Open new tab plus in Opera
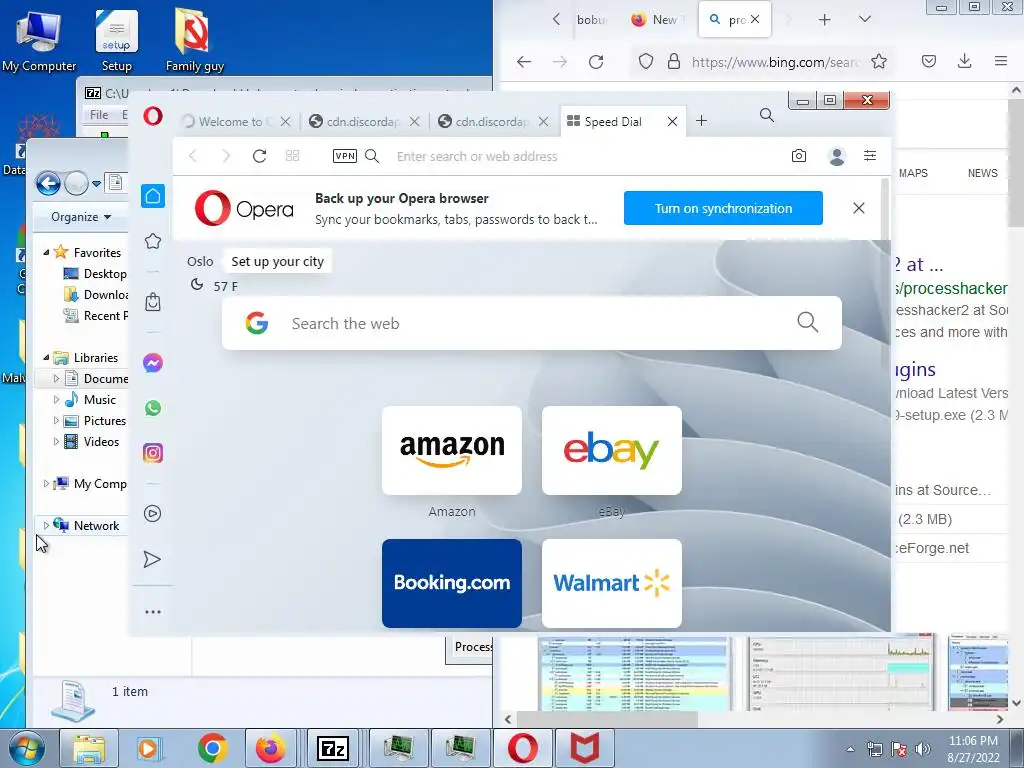1024x768 pixels. [x=701, y=121]
